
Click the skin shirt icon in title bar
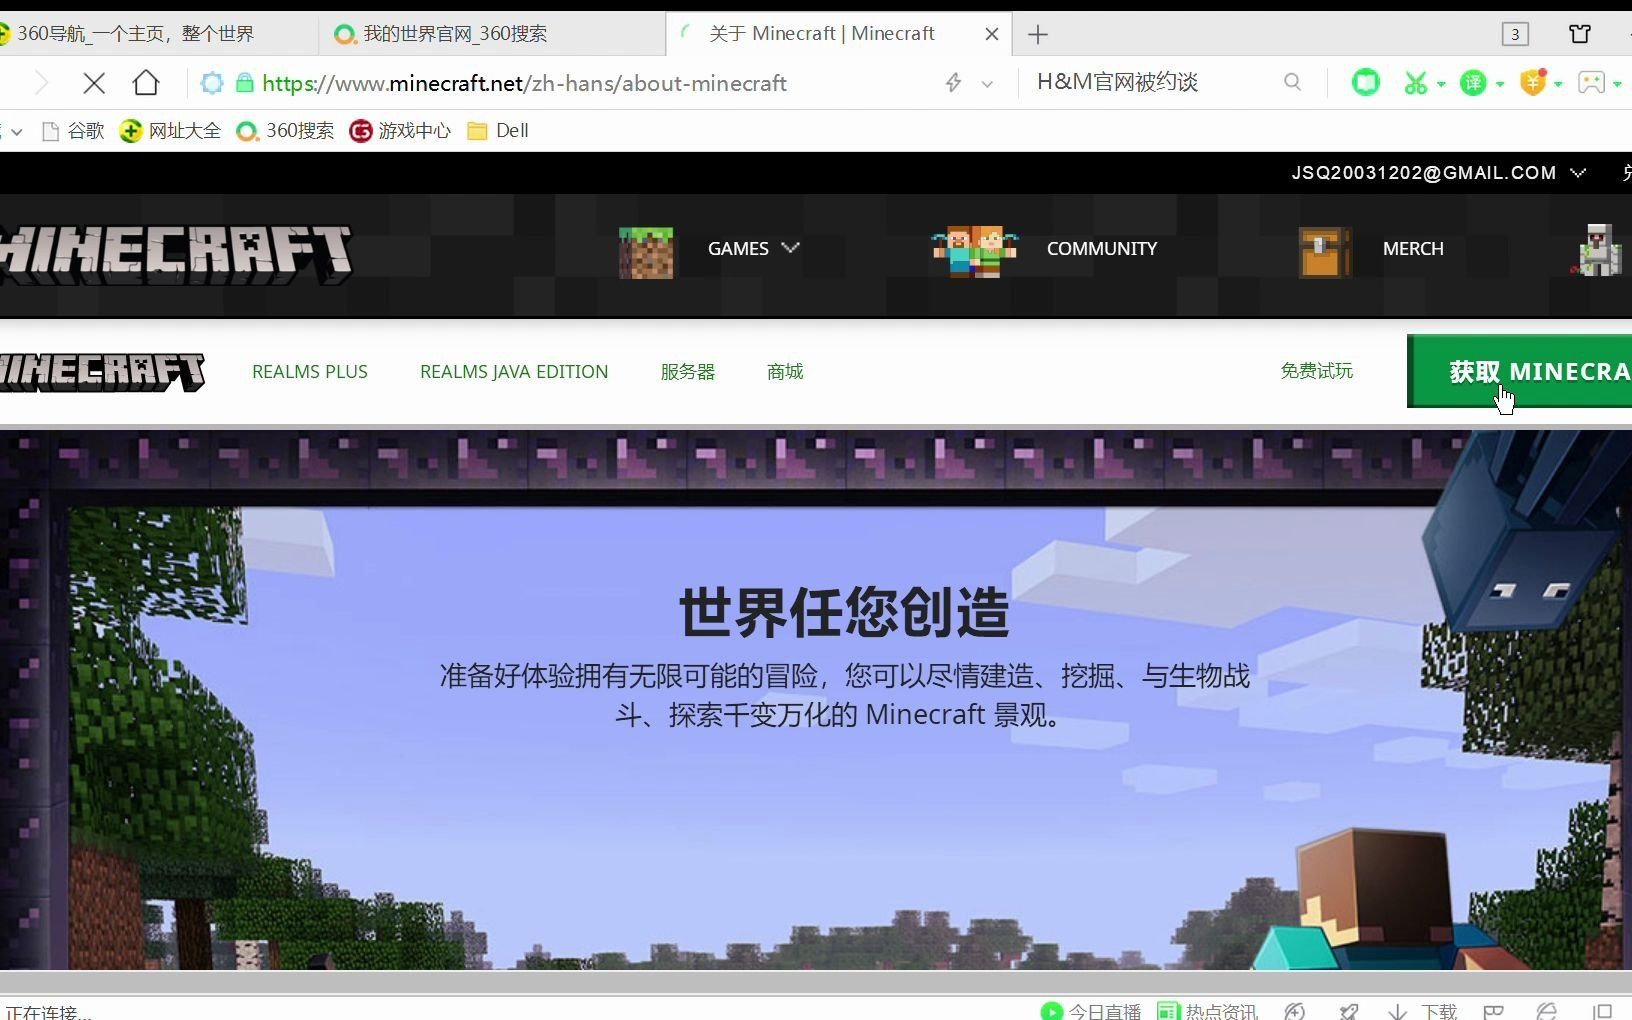coord(1580,34)
